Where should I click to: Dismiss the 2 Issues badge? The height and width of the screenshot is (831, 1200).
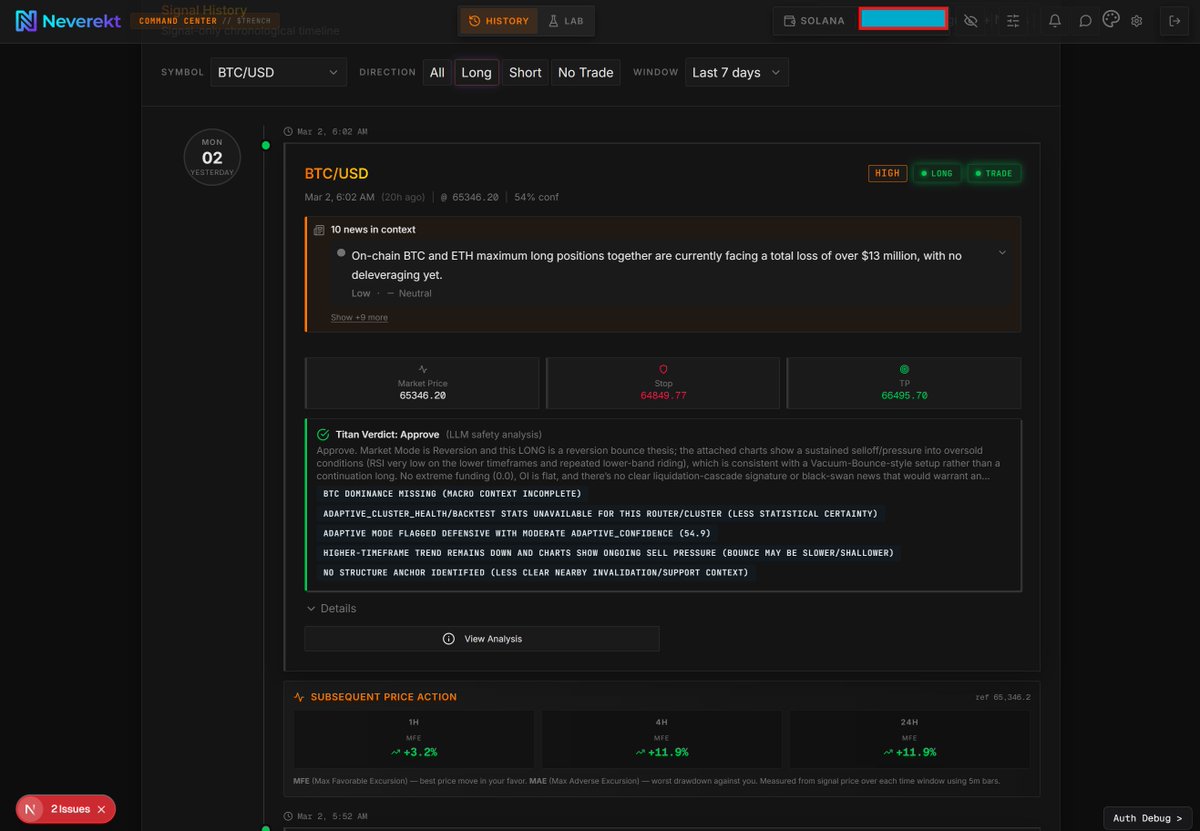click(x=101, y=809)
